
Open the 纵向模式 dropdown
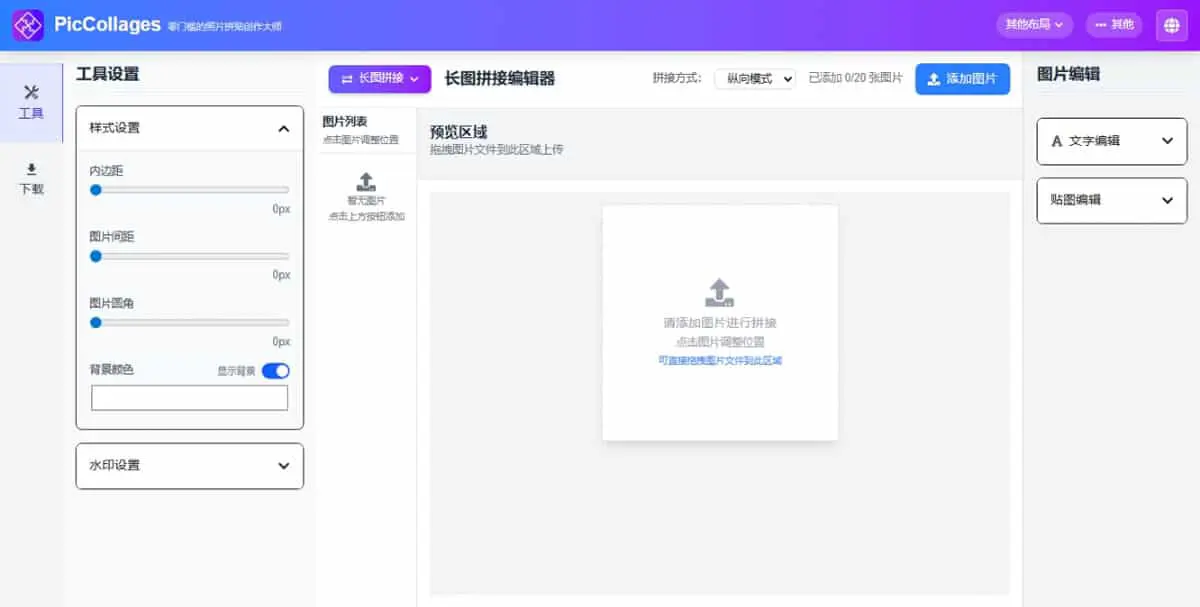coord(755,78)
